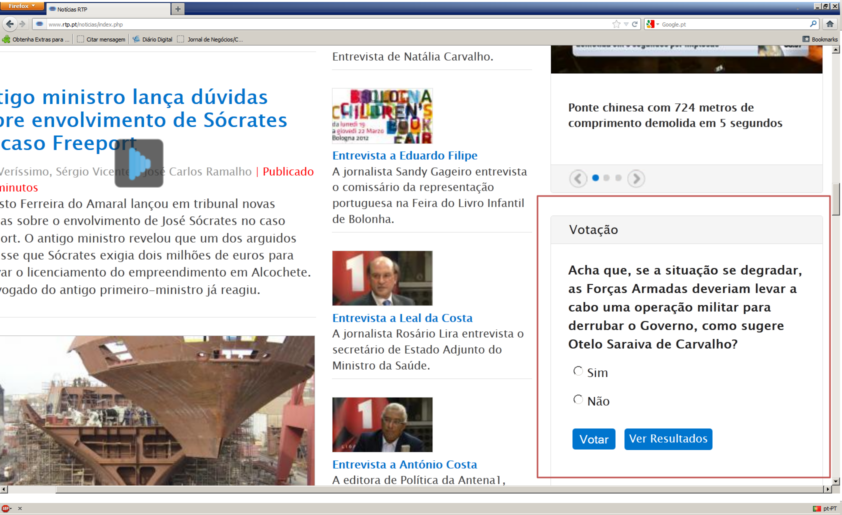Open the Bookmarks menu button
This screenshot has width=842, height=515.
pos(820,39)
